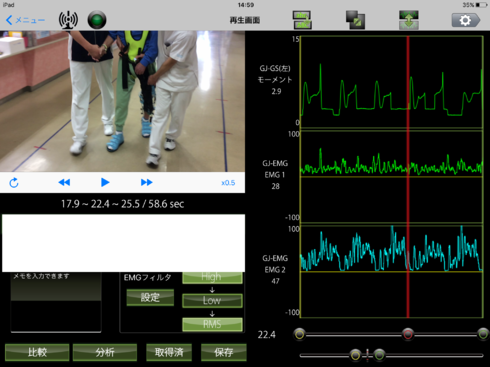Image resolution: width=490 pixels, height=367 pixels.
Task: Restart video with the reload icon
Action: coord(14,183)
